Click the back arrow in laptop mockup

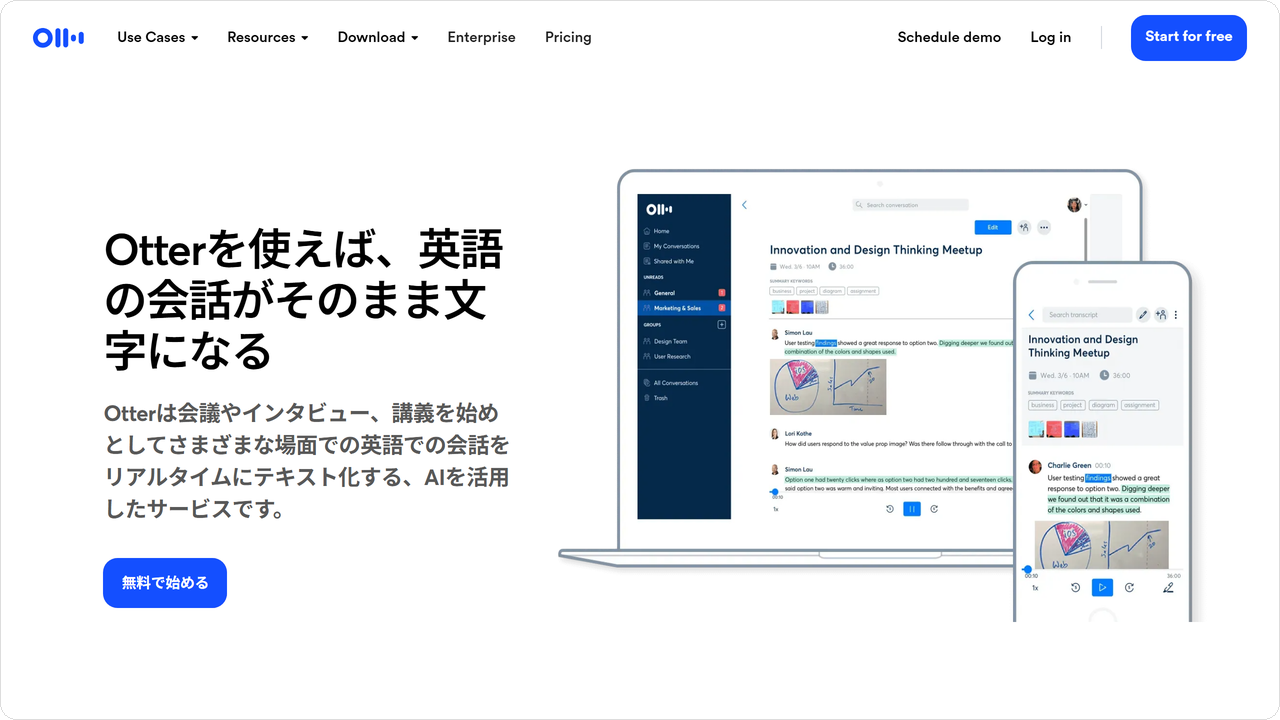pyautogui.click(x=744, y=205)
